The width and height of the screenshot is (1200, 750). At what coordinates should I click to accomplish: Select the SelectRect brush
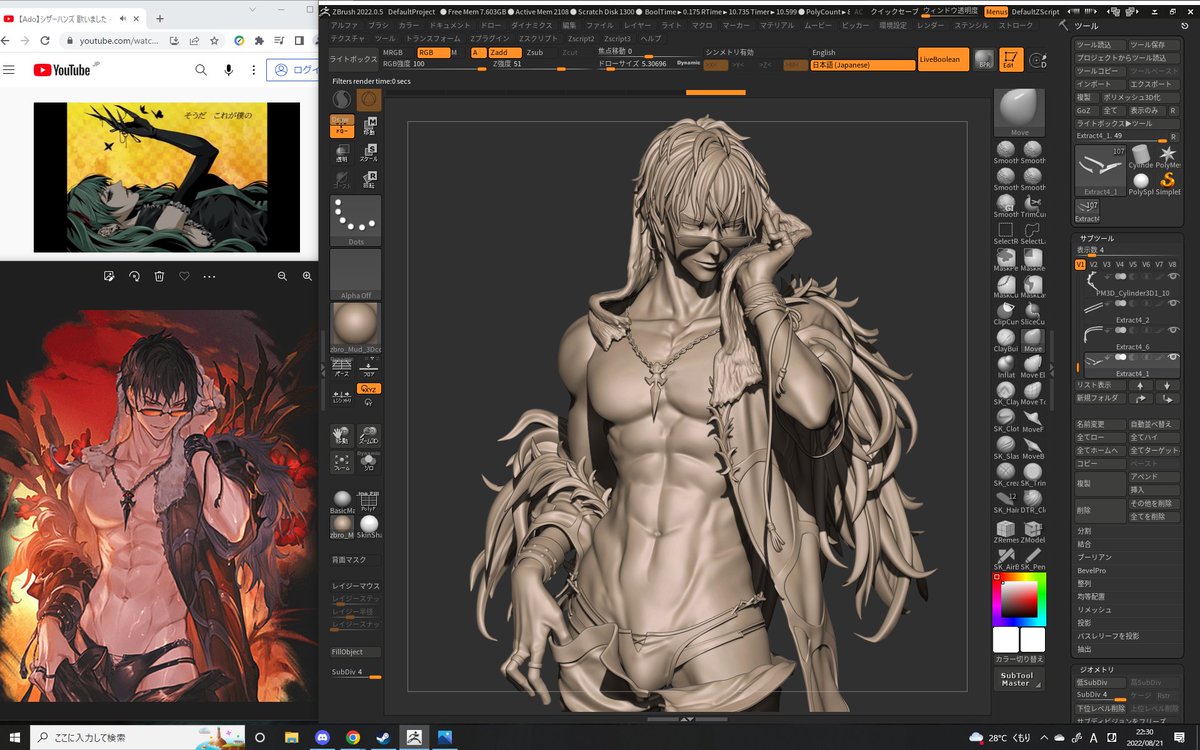tap(1006, 232)
